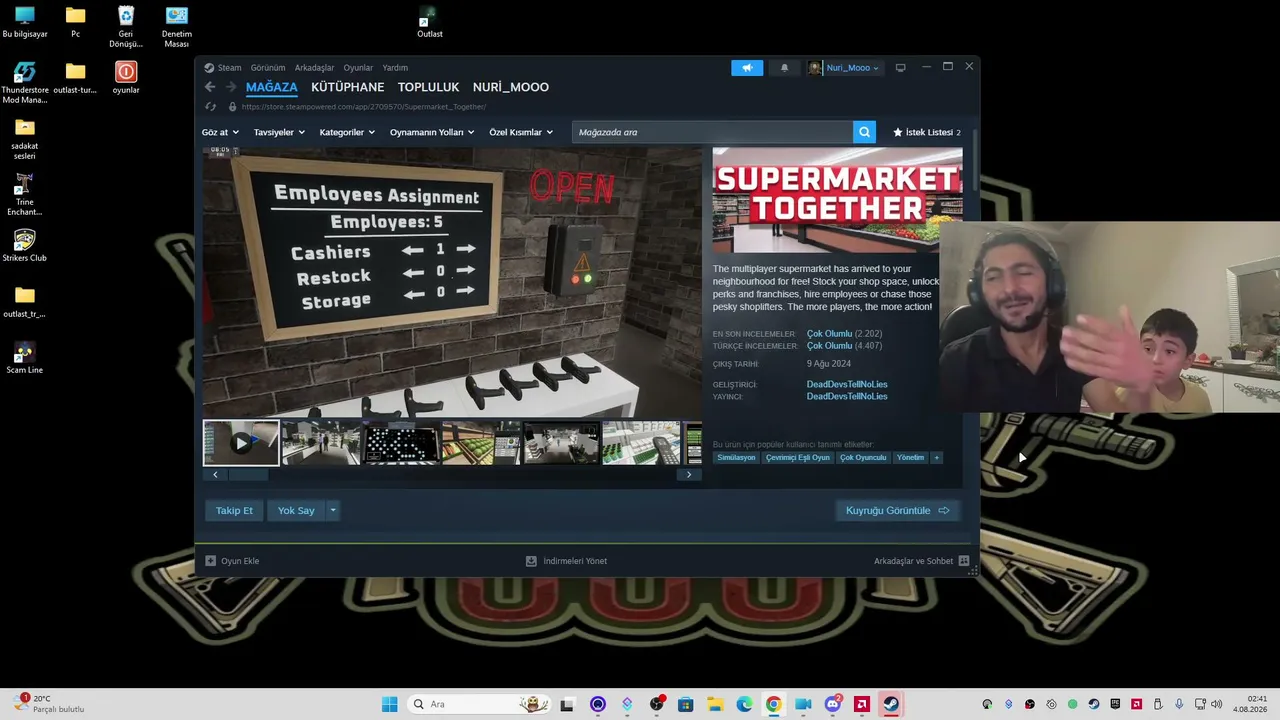This screenshot has width=1280, height=720.
Task: Open File Explorer from the taskbar
Action: tap(715, 704)
